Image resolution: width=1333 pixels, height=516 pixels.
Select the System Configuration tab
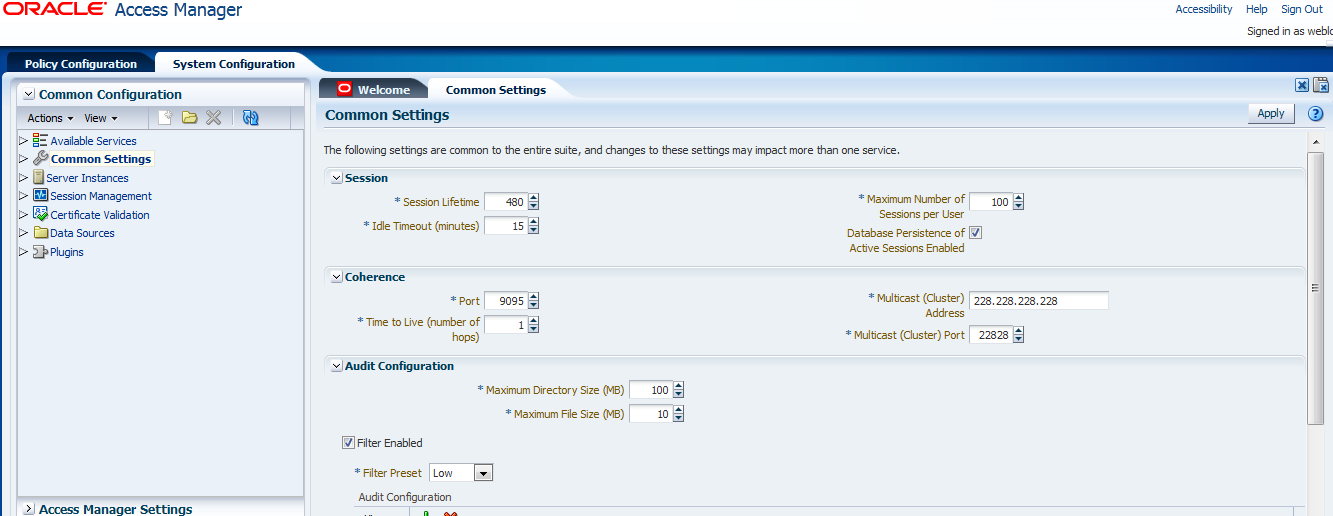[x=234, y=64]
